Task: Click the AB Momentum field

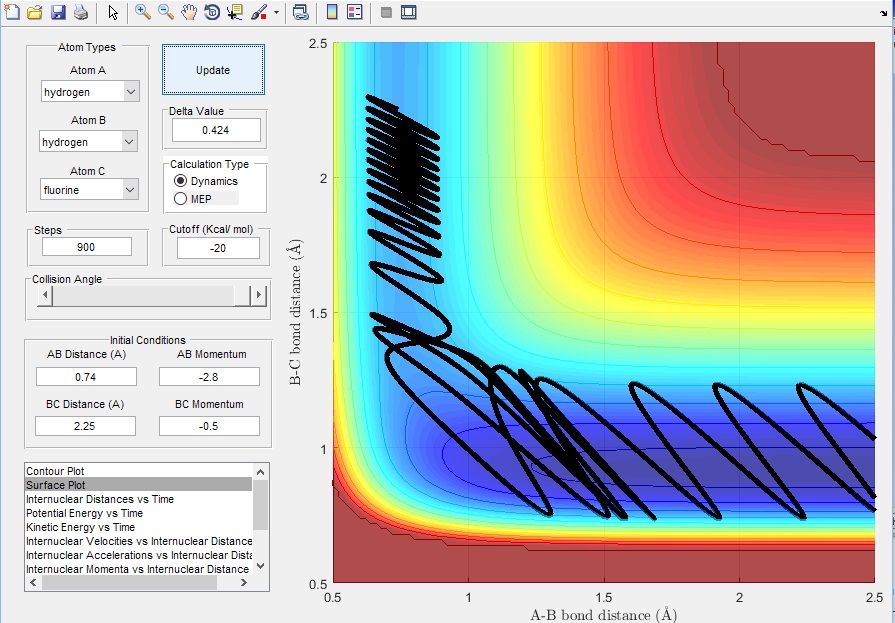Action: (x=209, y=377)
